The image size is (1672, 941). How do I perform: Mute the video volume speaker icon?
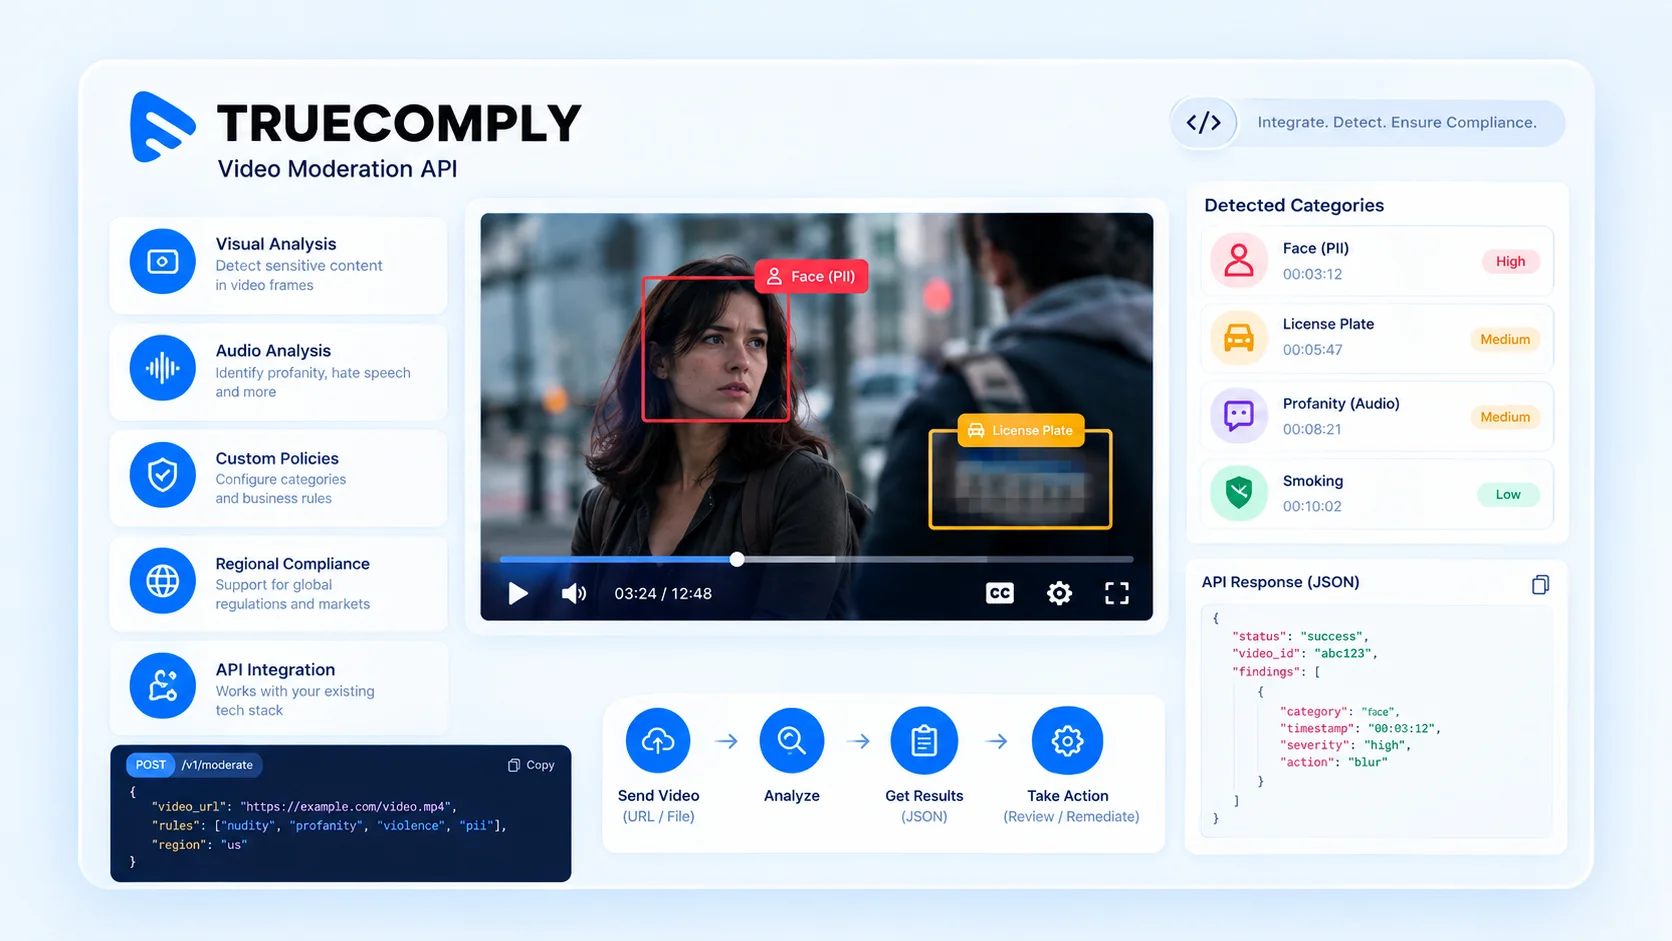pos(574,594)
